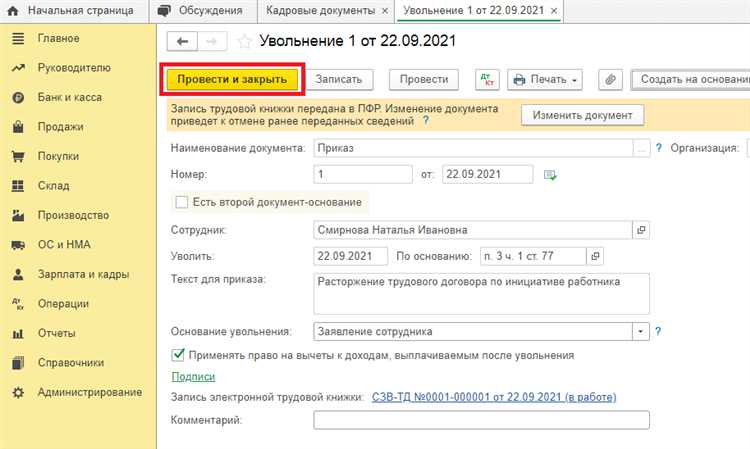Click По основанию field
This screenshot has height=449, width=750.
pyautogui.click(x=533, y=256)
